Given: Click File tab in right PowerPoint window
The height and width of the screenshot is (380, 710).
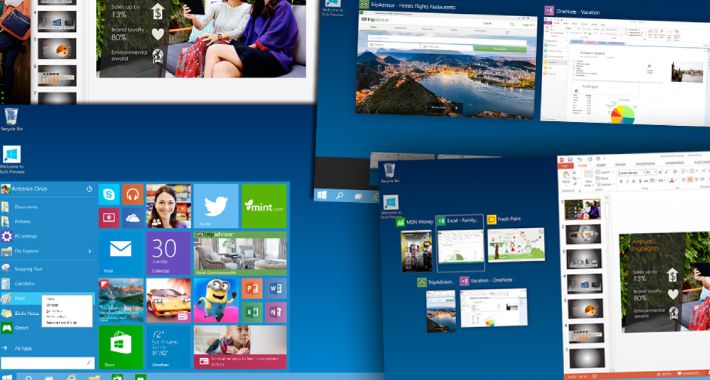Looking at the screenshot, I should 565,166.
